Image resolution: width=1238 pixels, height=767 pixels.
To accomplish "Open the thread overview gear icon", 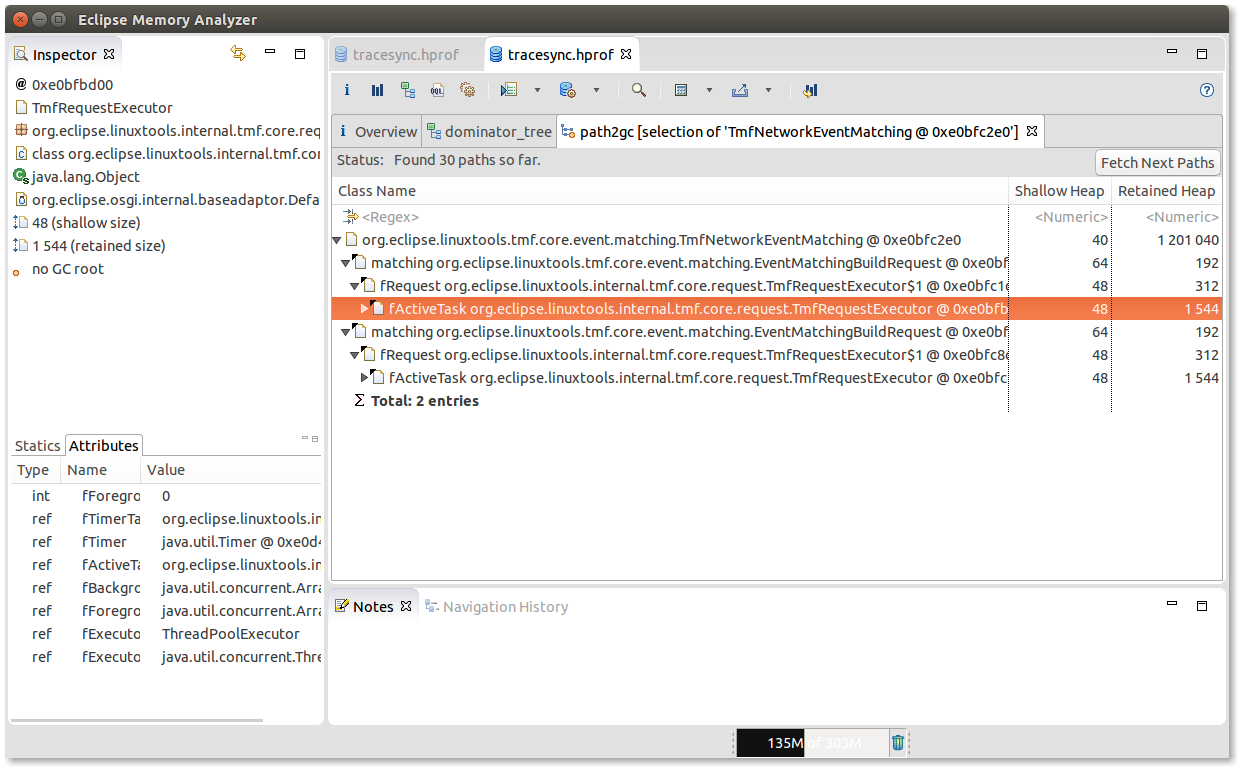I will click(467, 90).
